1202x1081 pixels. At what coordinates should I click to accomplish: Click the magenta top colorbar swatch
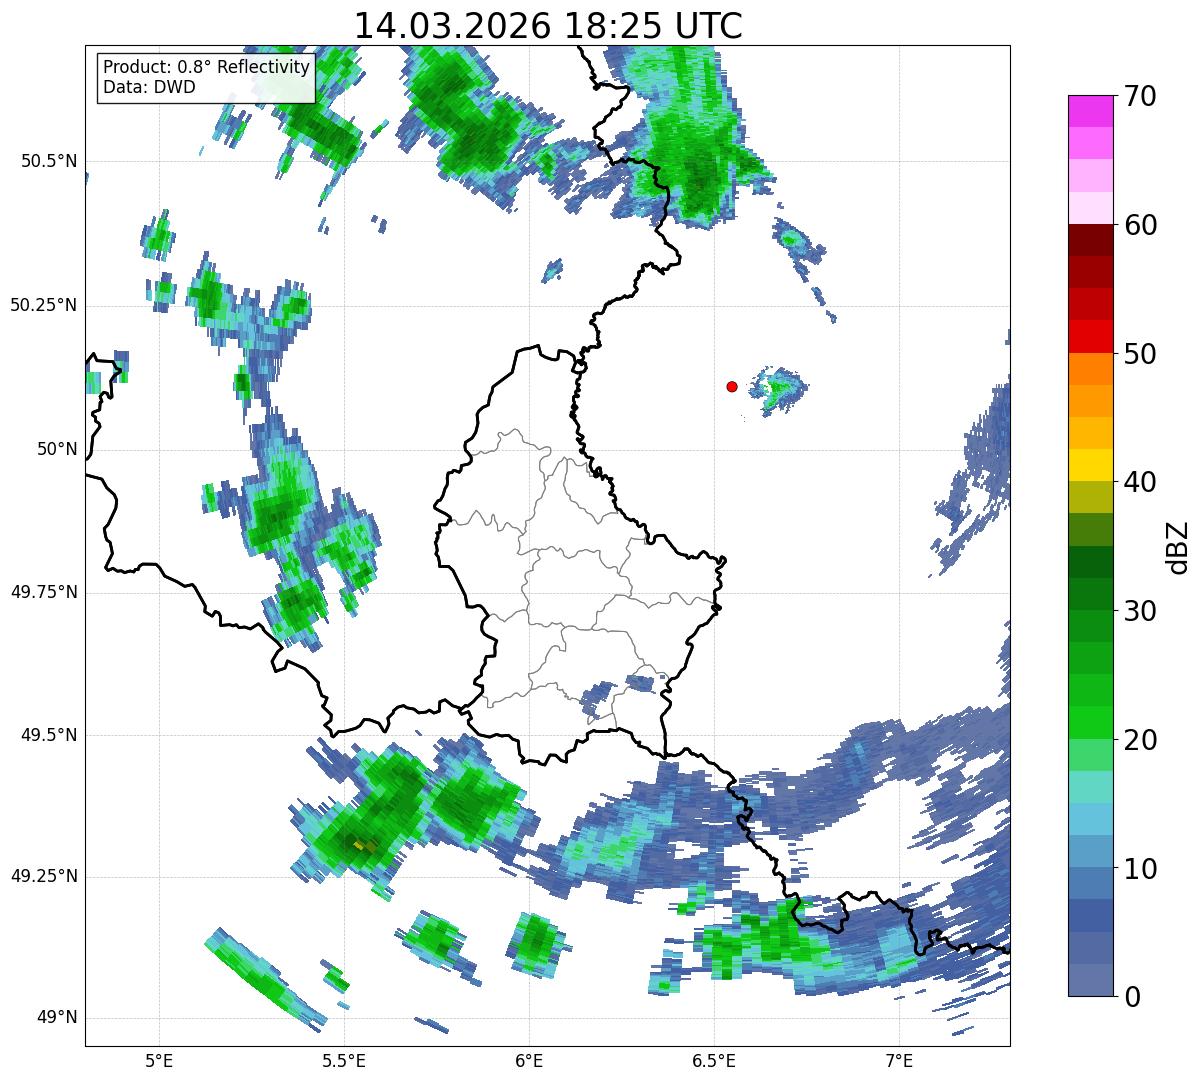(x=1090, y=111)
